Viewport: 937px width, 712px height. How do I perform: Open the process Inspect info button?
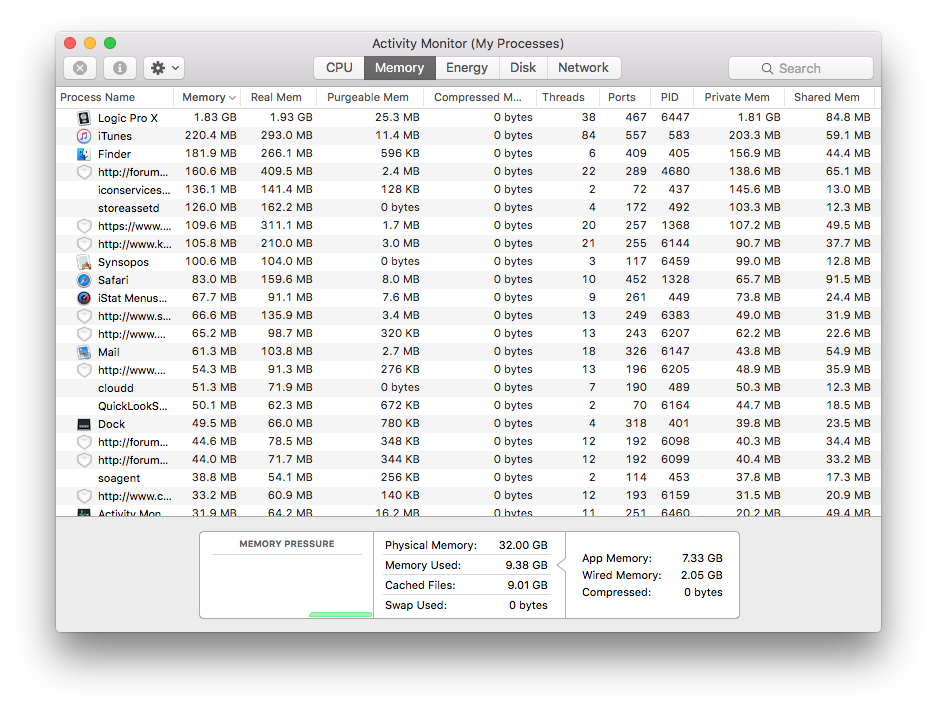tap(120, 68)
